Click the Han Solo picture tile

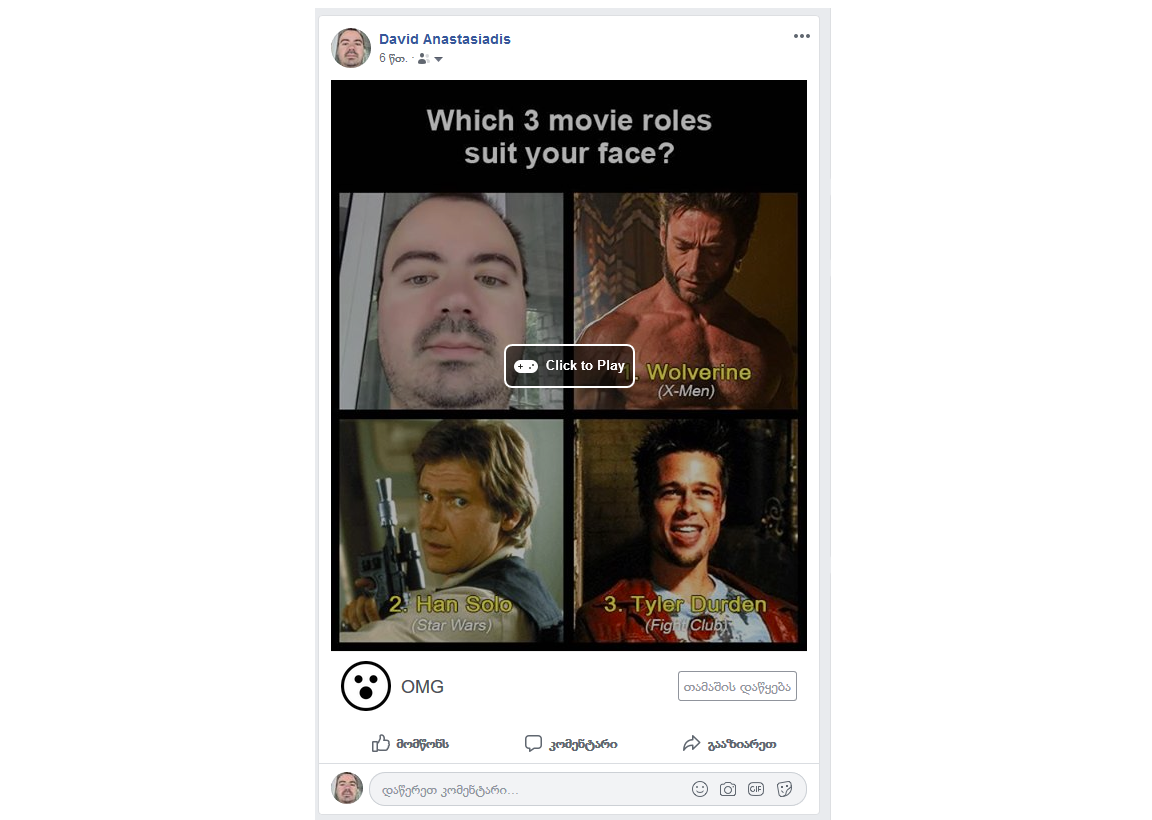coord(451,531)
